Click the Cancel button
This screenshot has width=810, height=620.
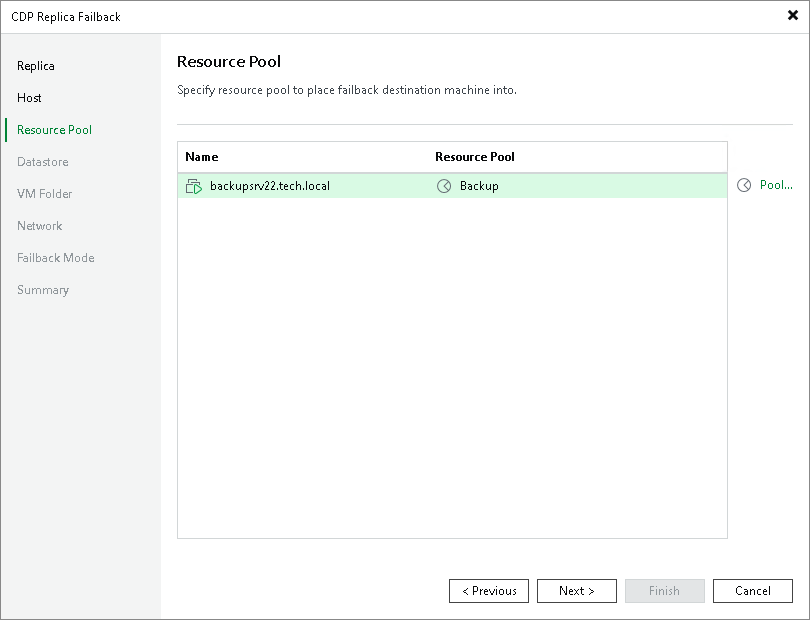(753, 591)
